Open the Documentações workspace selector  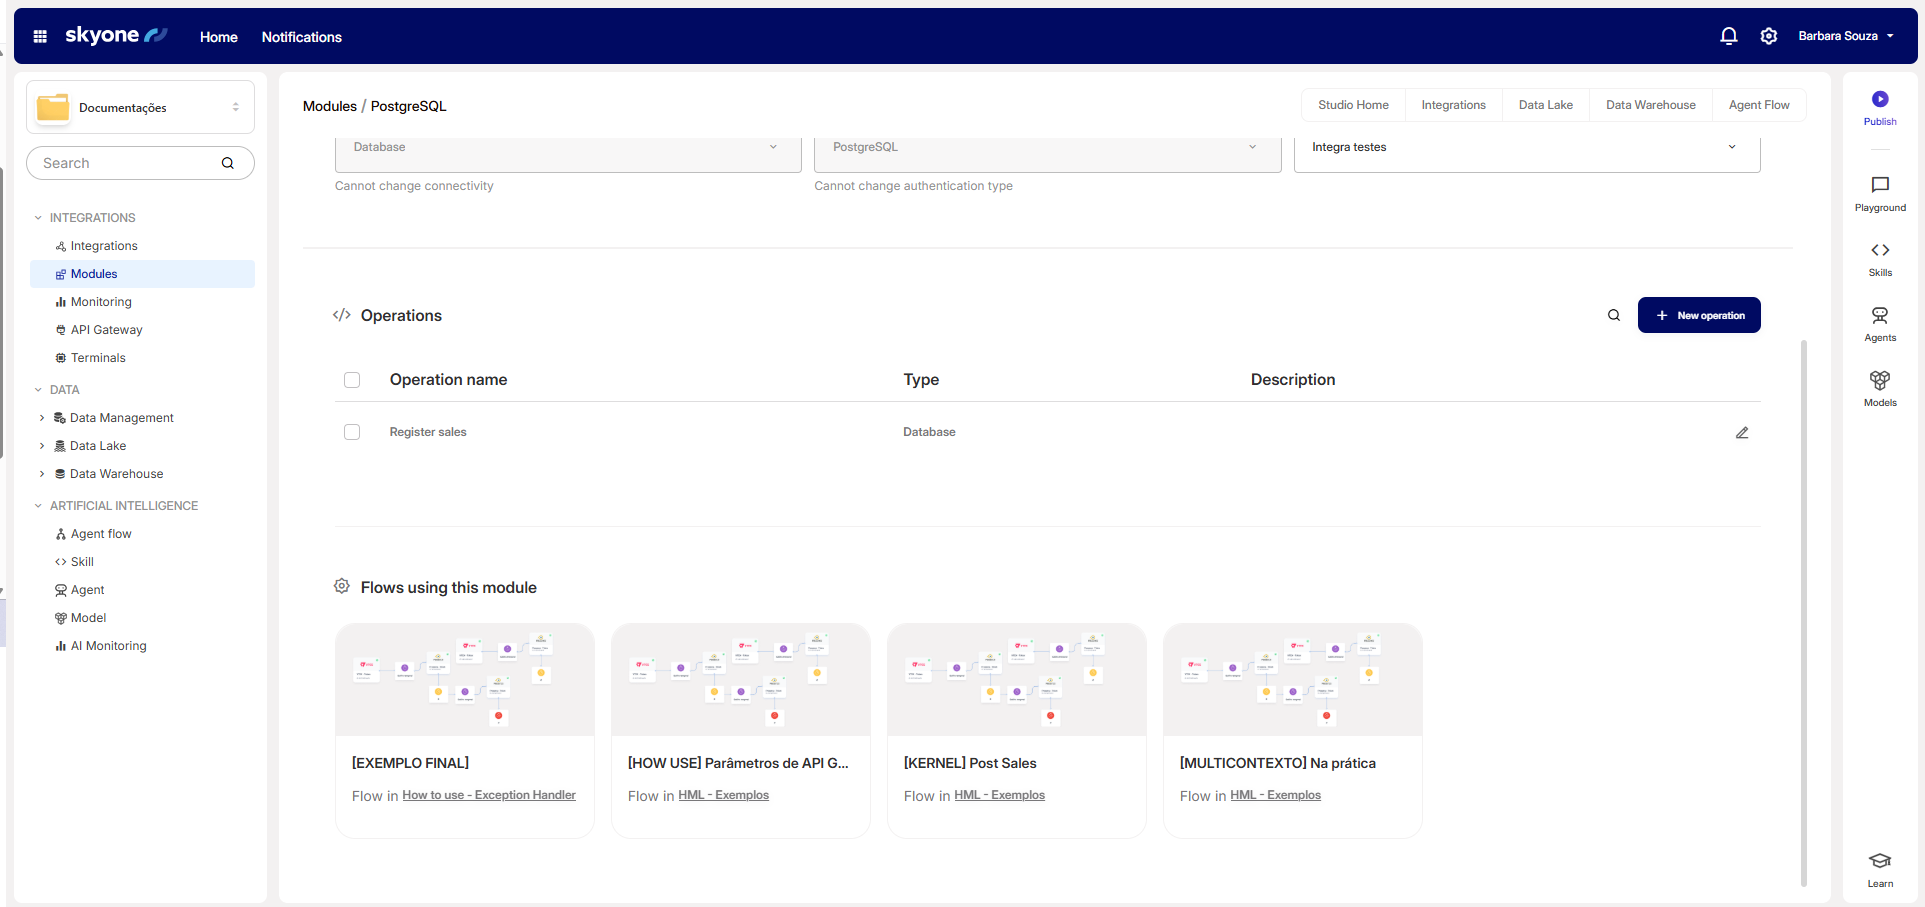point(140,107)
